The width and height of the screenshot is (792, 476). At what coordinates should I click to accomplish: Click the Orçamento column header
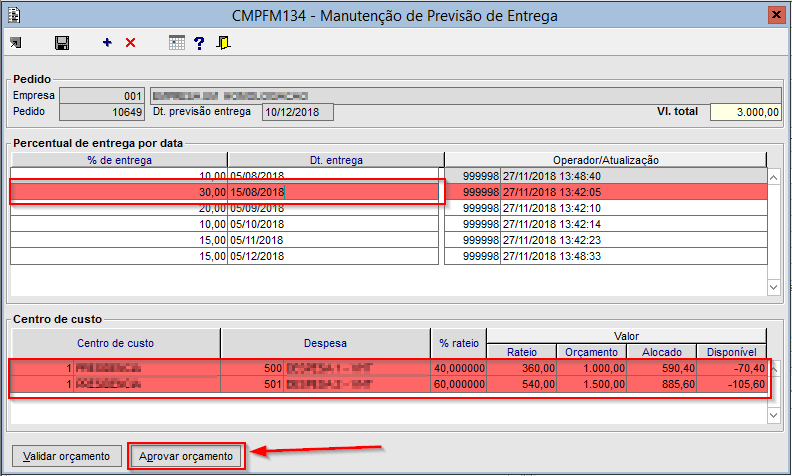coord(591,352)
